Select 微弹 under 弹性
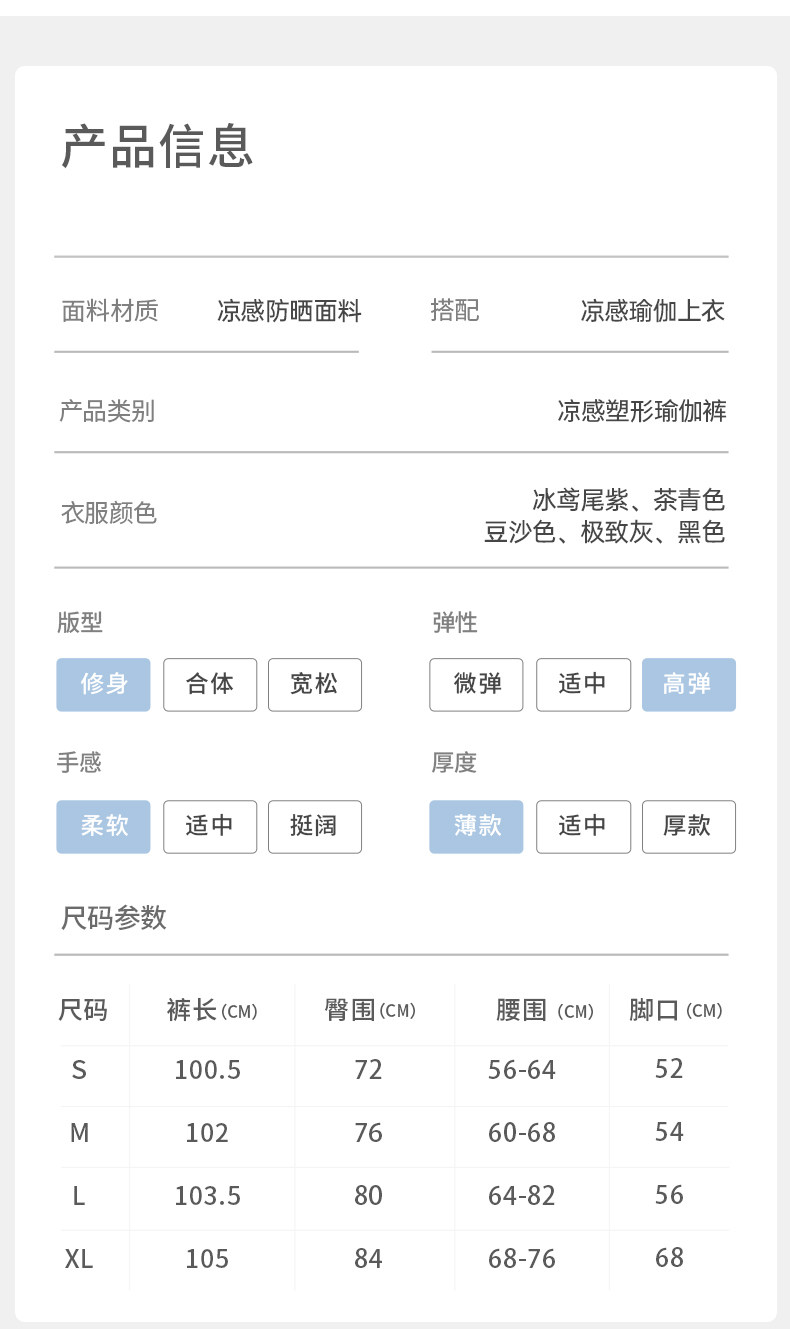790x1329 pixels. (477, 684)
